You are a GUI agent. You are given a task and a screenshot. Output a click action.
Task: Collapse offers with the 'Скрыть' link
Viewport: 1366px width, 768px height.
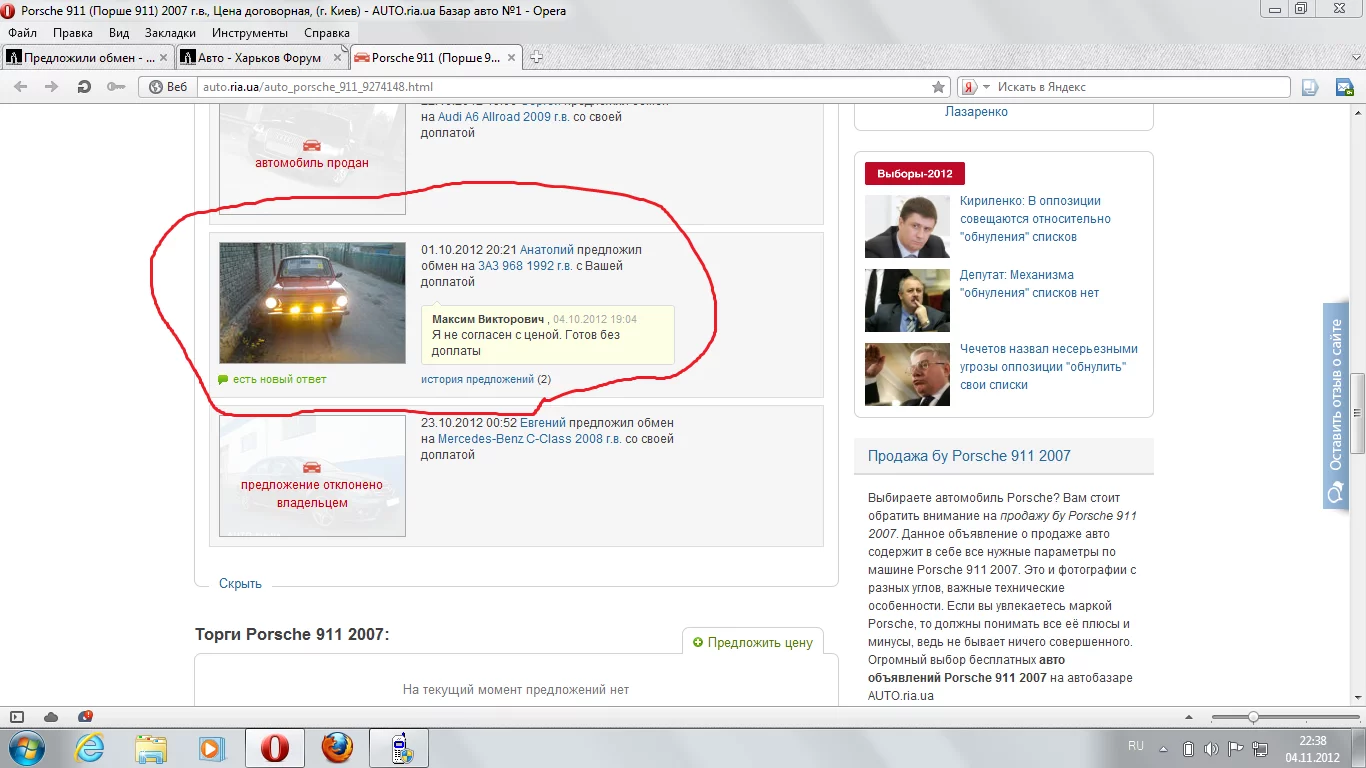240,584
